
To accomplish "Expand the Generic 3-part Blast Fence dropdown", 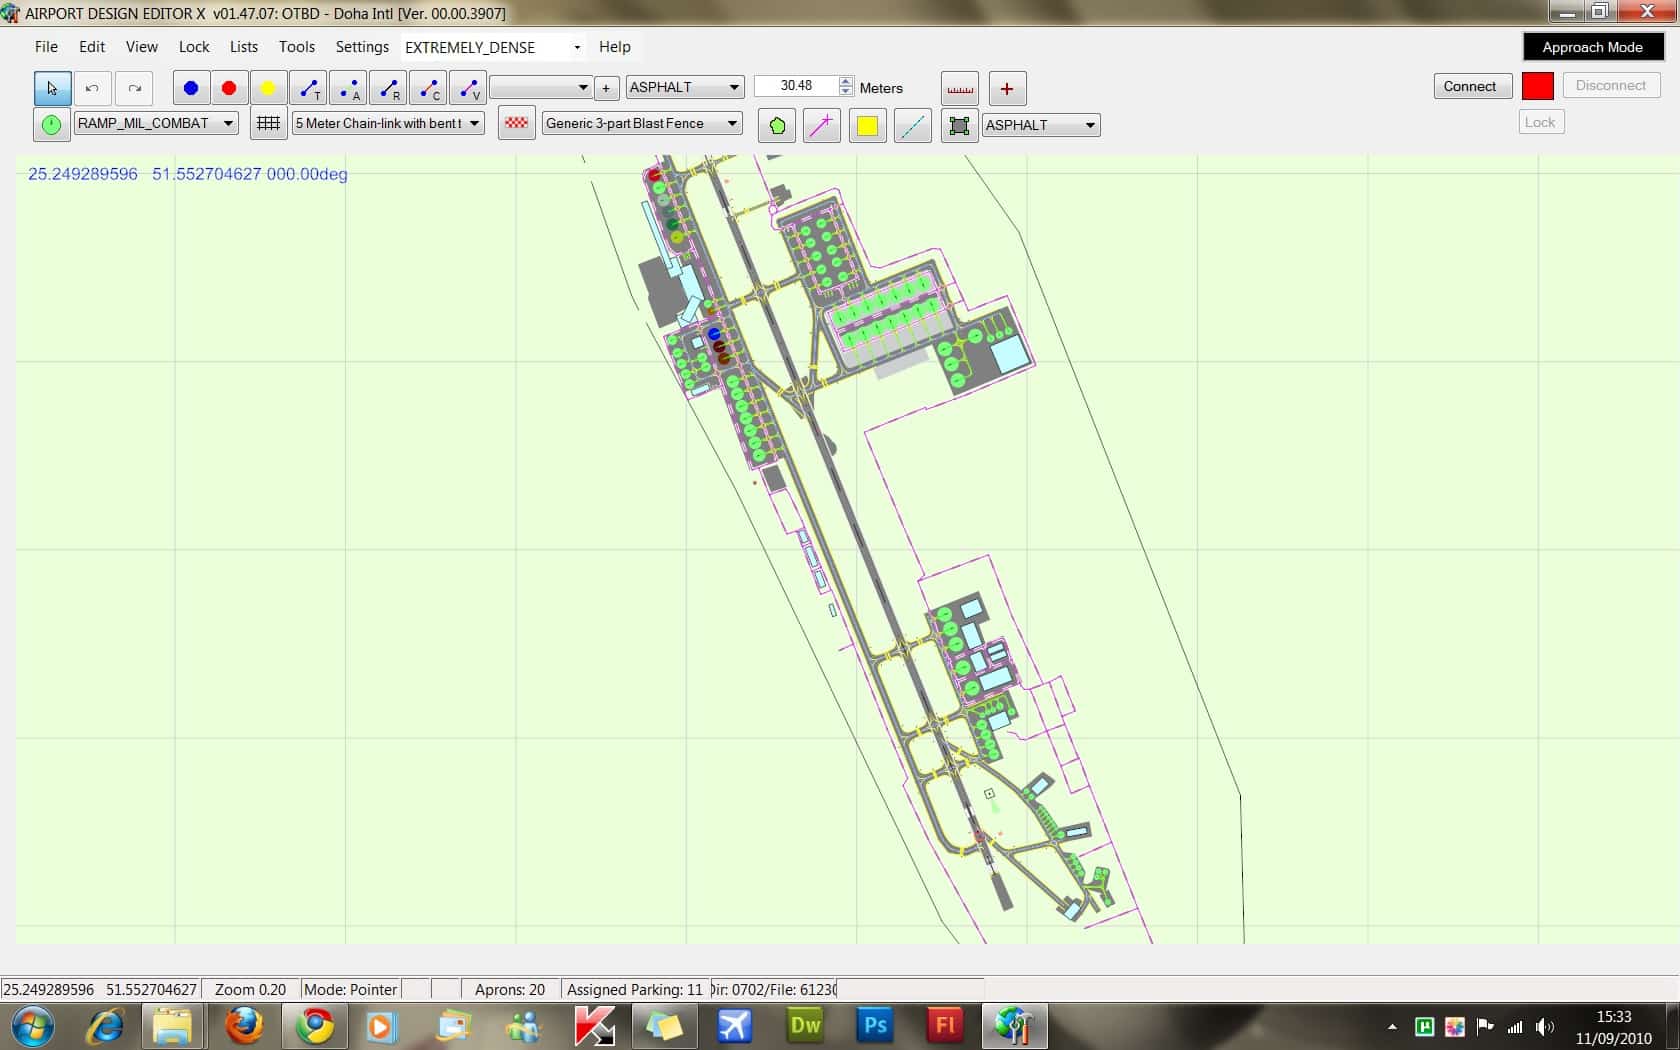I will click(x=732, y=123).
